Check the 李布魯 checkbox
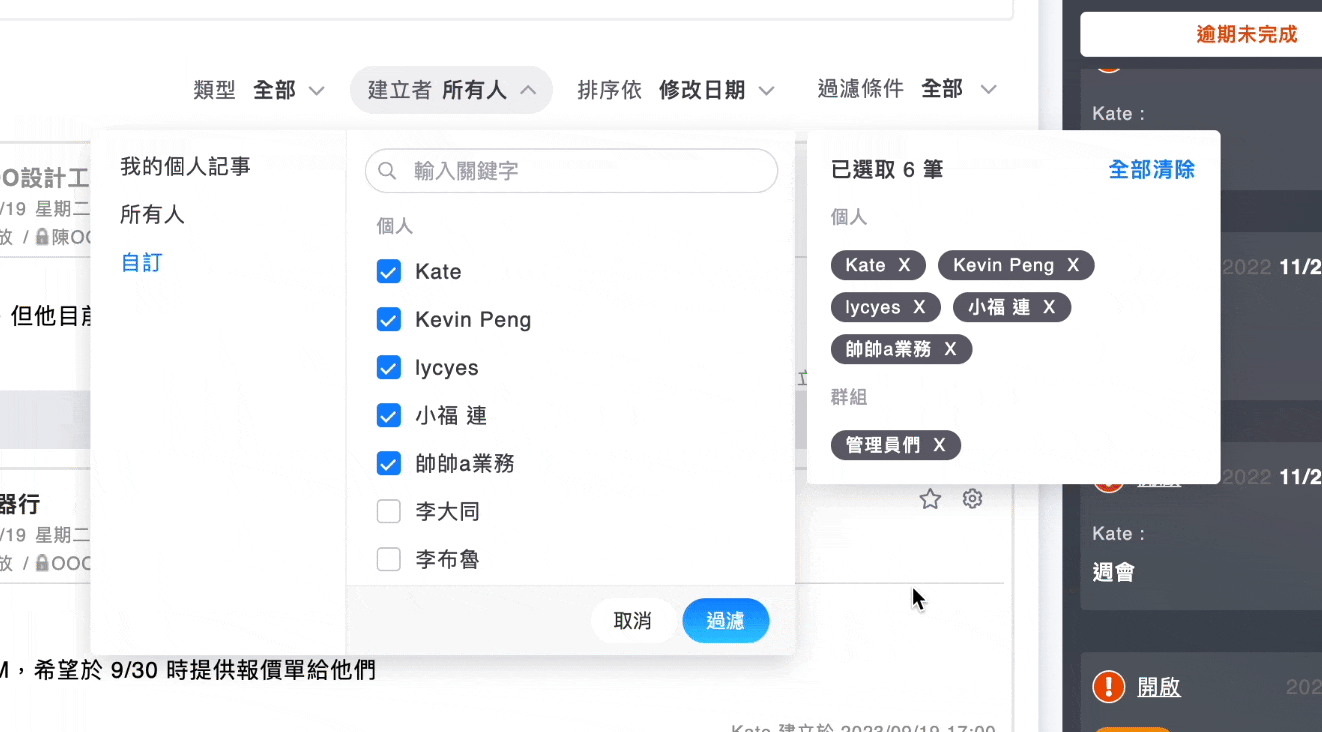Image resolution: width=1322 pixels, height=732 pixels. 388,559
